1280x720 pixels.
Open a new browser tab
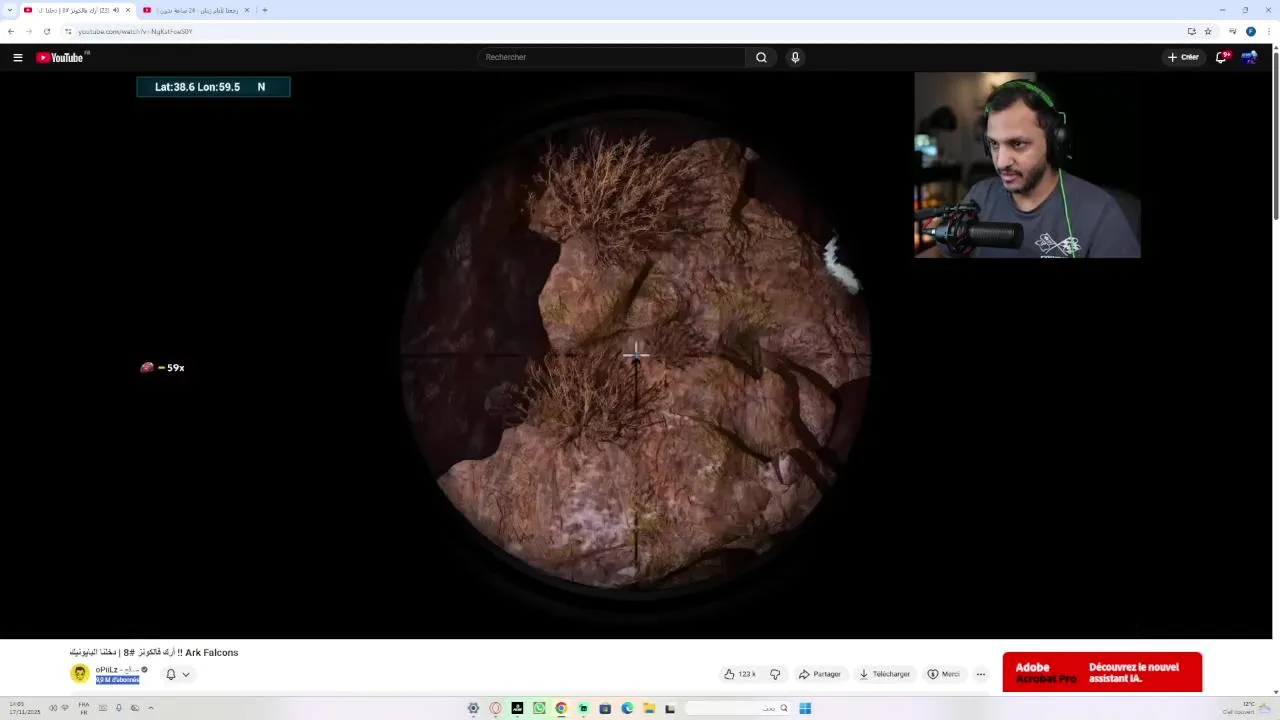pos(265,10)
